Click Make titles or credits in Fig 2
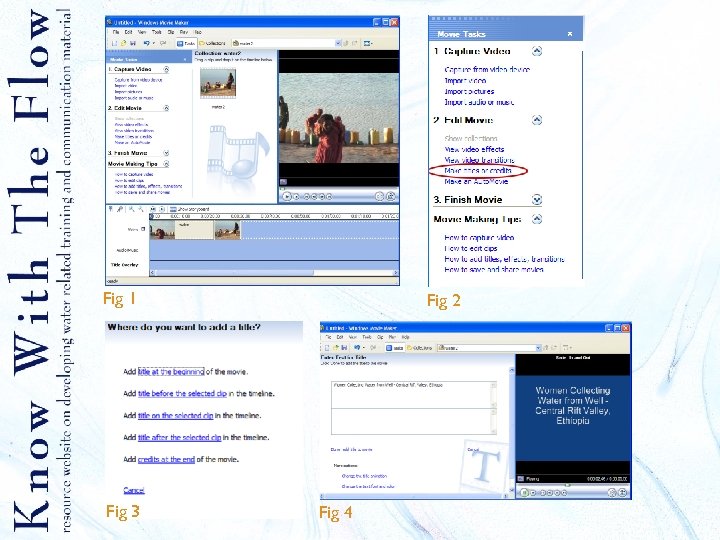The image size is (720, 540). pos(478,171)
